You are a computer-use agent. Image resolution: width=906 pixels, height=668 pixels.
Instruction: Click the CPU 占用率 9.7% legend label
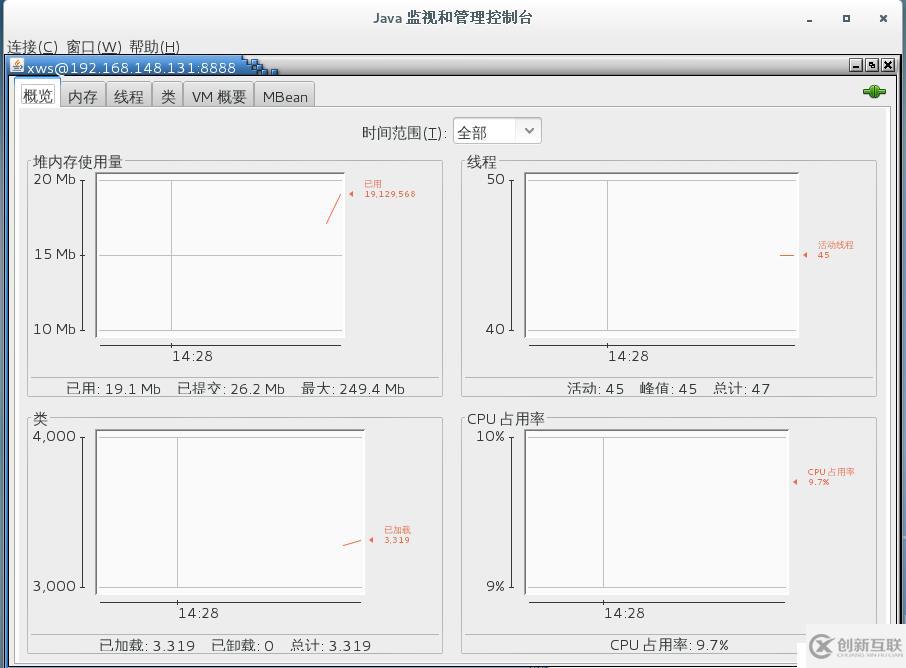[x=830, y=477]
